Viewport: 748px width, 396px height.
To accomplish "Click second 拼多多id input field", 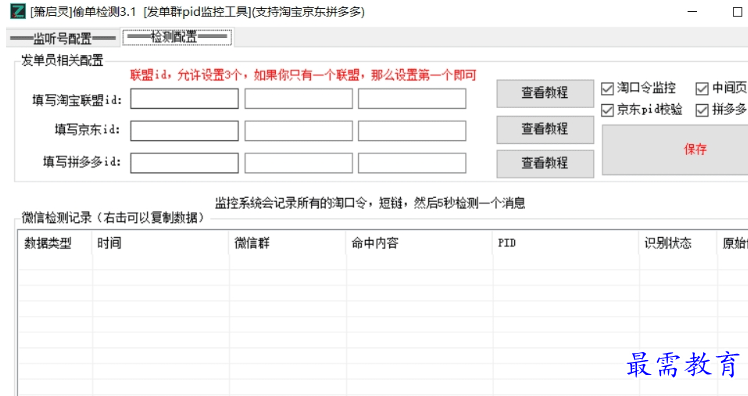I will click(x=299, y=163).
